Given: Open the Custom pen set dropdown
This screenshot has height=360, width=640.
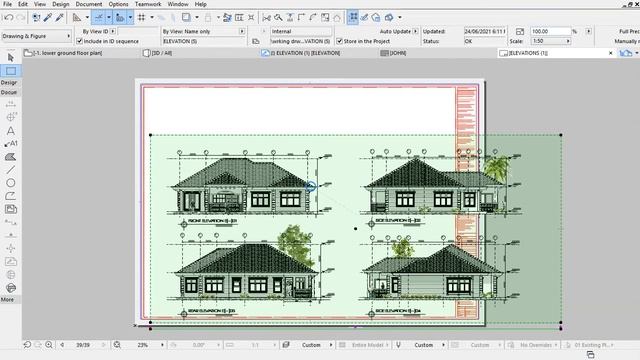Looking at the screenshot, I should (x=444, y=345).
